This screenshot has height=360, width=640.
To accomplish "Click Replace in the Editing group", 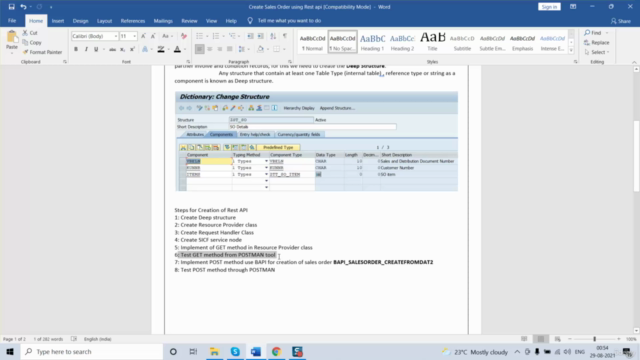I will [597, 42].
